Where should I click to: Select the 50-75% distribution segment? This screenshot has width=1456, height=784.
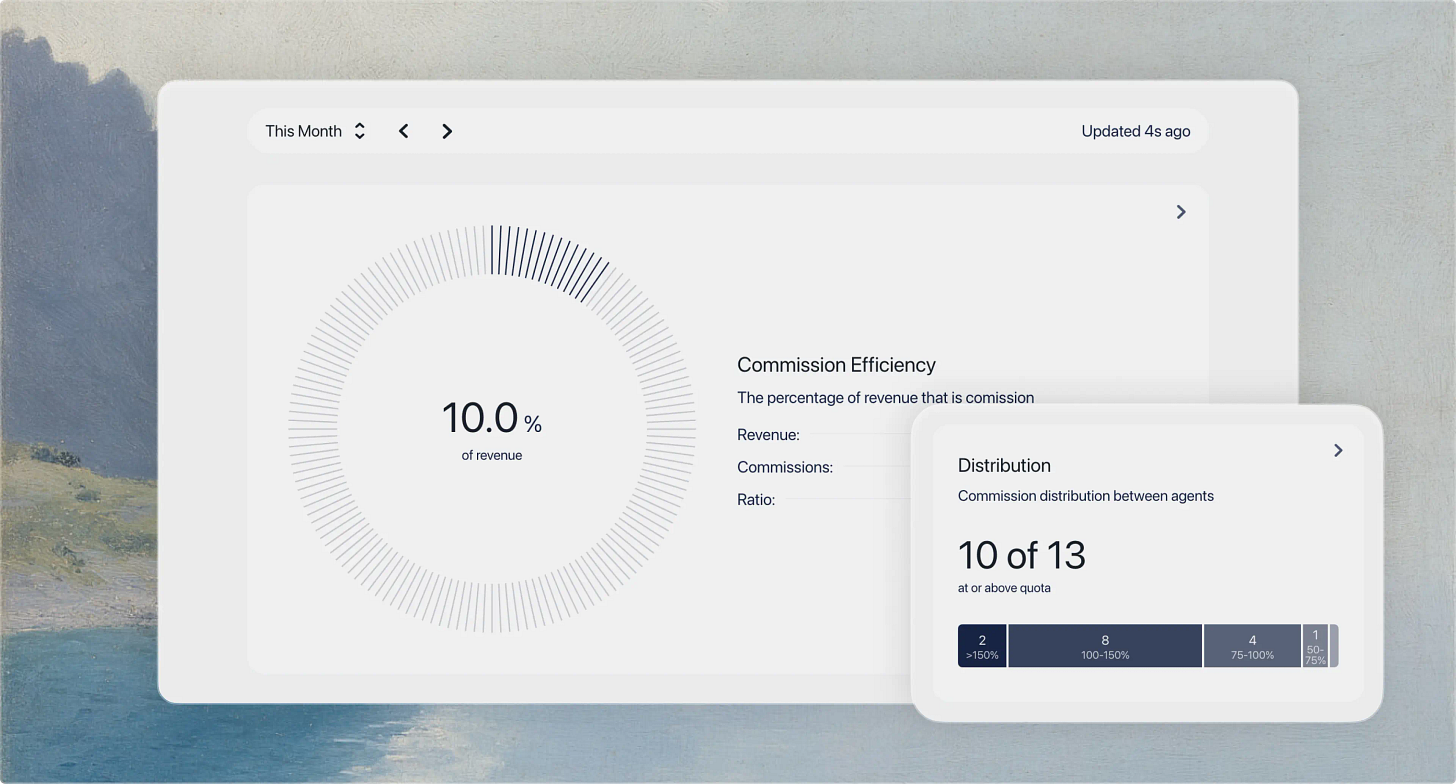(1315, 646)
